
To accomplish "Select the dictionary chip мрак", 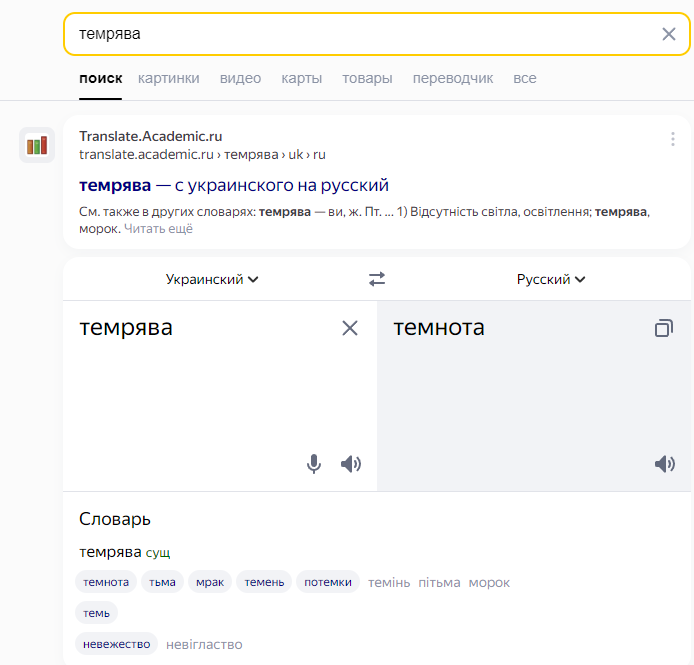I will coord(210,582).
